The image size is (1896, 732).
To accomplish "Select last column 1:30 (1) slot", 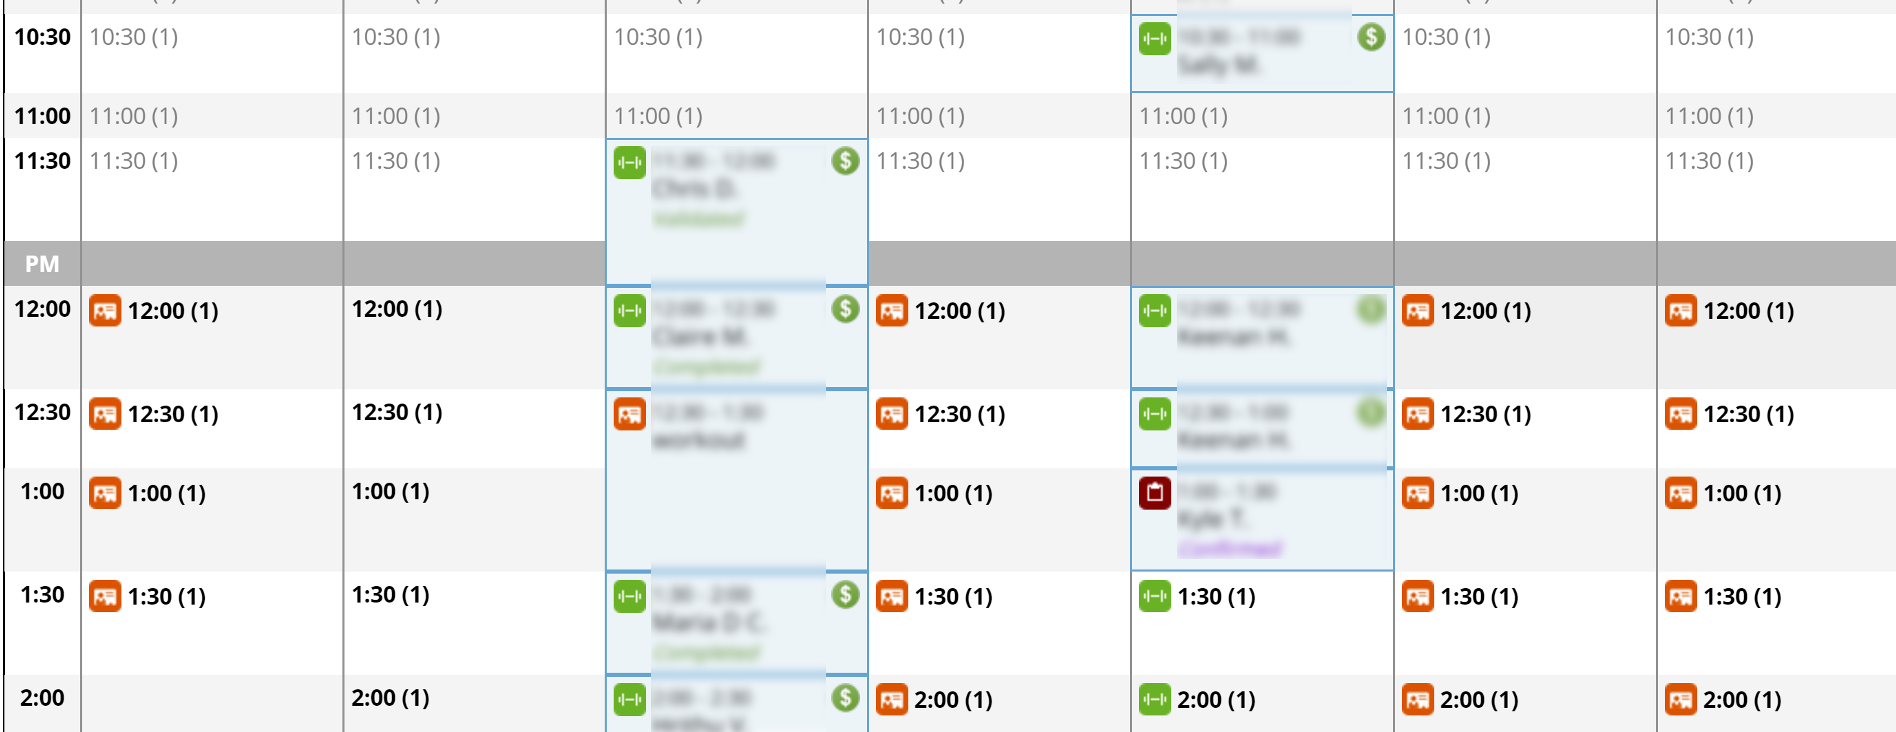I will [1742, 597].
